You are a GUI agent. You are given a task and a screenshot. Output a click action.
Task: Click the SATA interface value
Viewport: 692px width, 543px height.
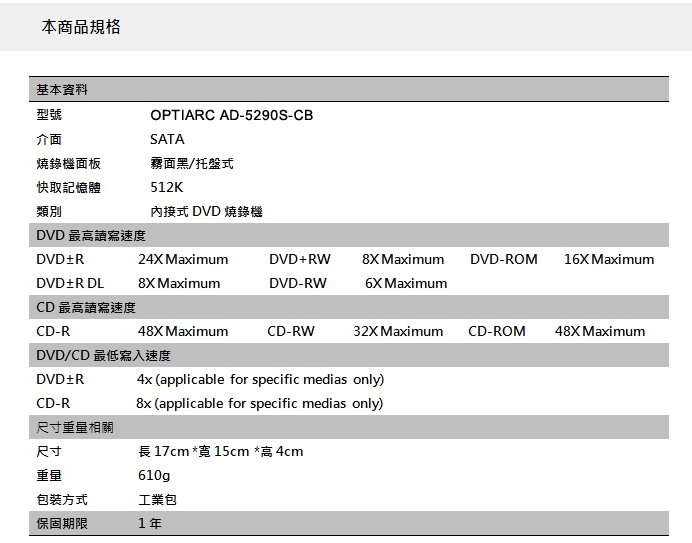coord(167,139)
